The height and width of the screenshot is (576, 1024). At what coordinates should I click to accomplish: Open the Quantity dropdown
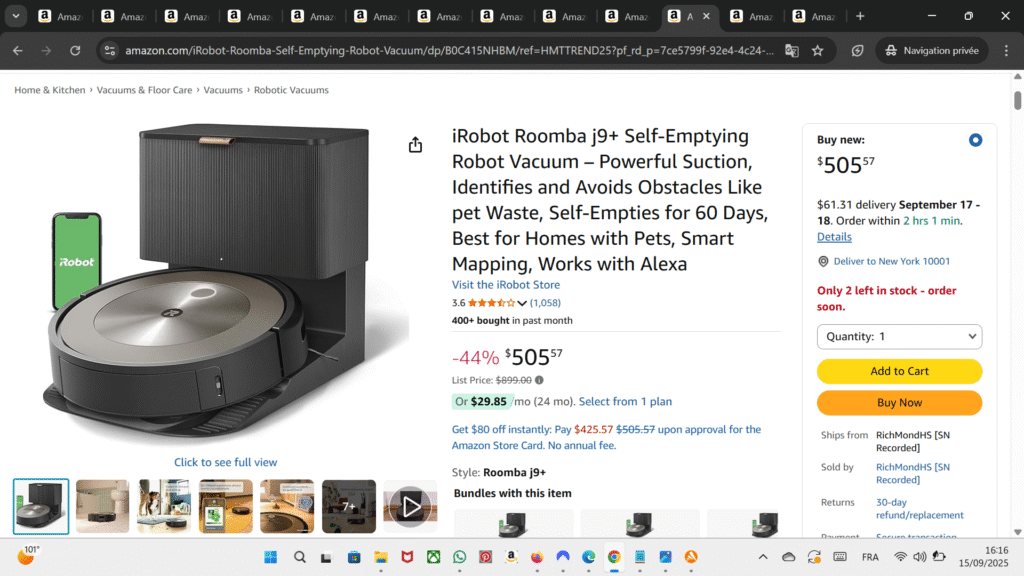tap(898, 336)
